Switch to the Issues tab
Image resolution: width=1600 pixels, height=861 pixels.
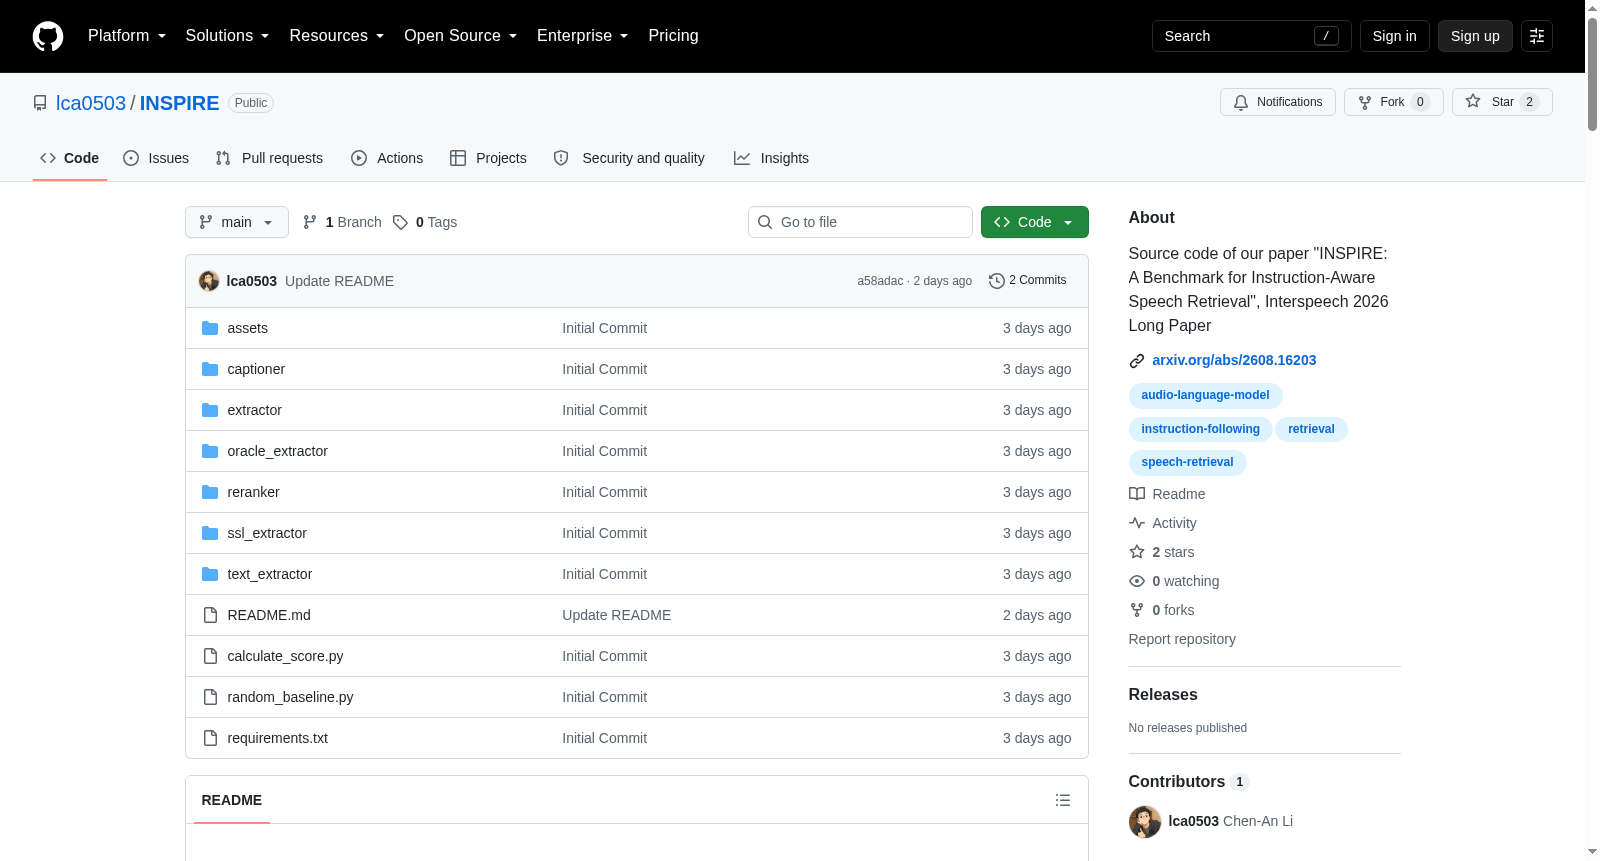point(156,158)
